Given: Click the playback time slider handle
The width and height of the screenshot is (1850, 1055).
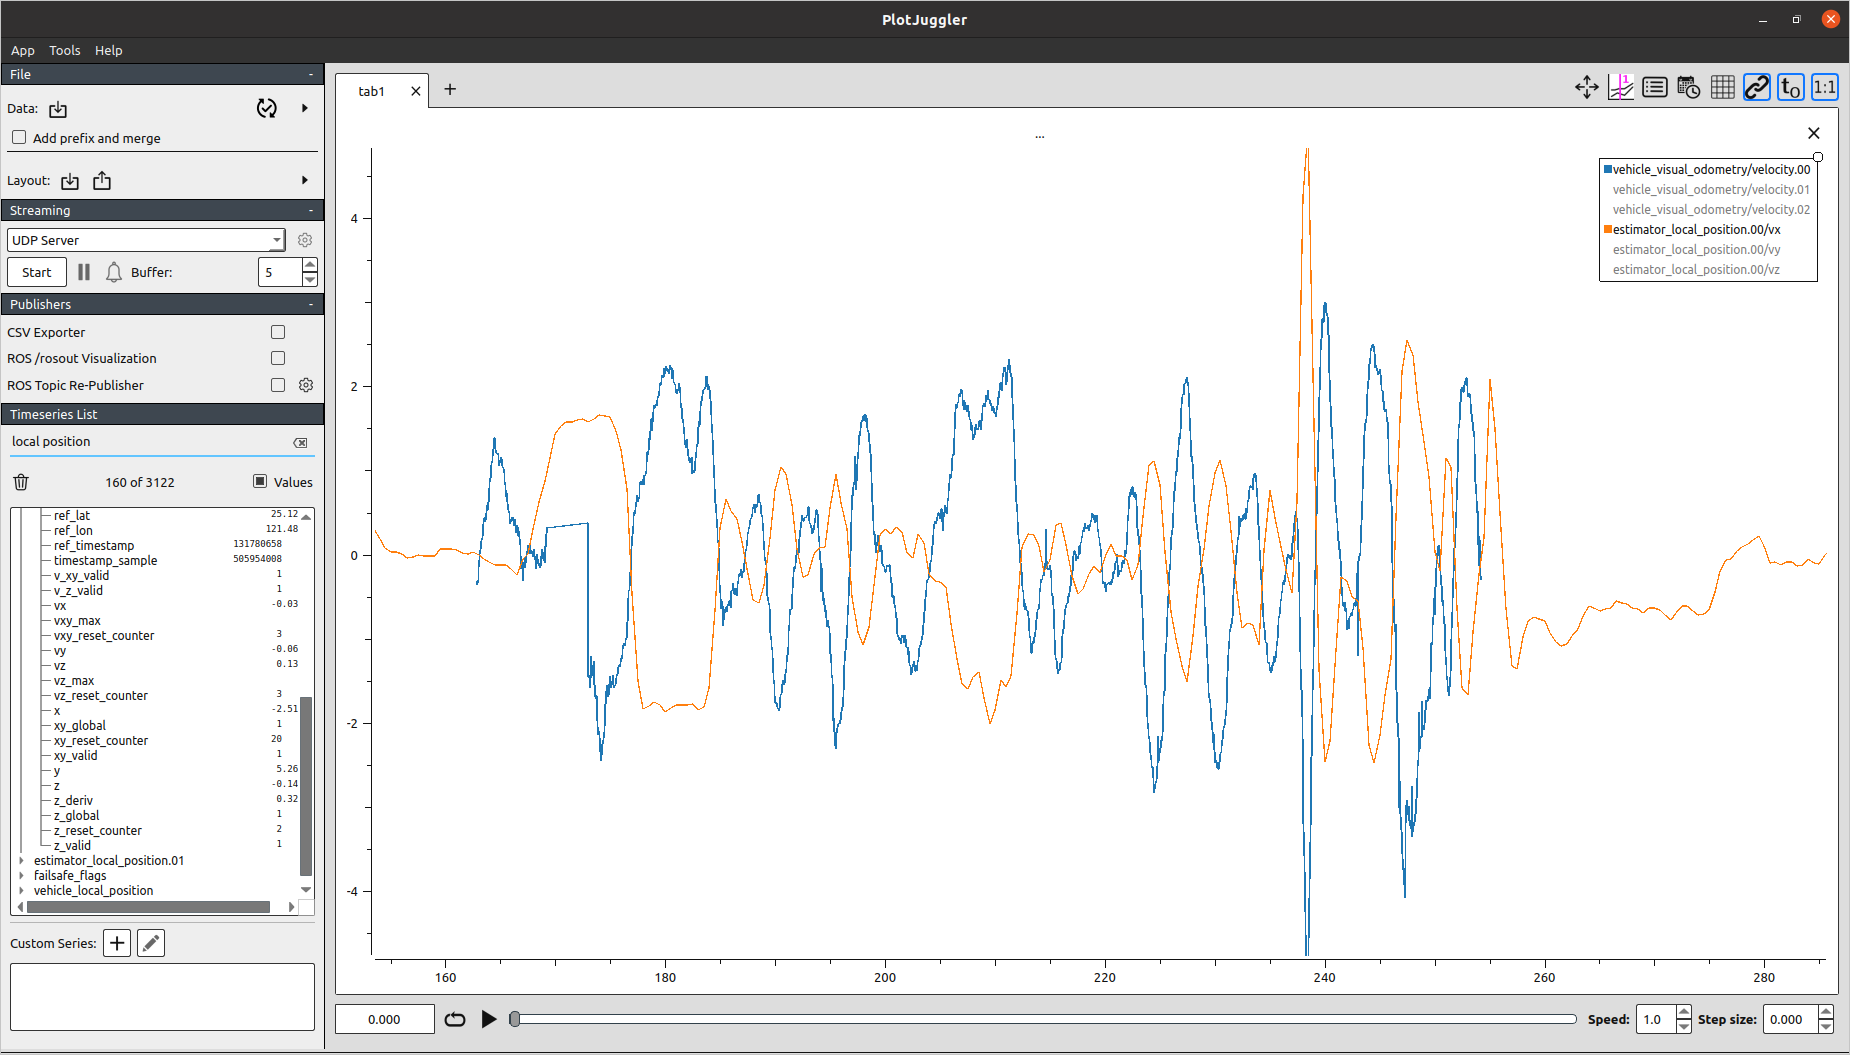Looking at the screenshot, I should tap(514, 1019).
